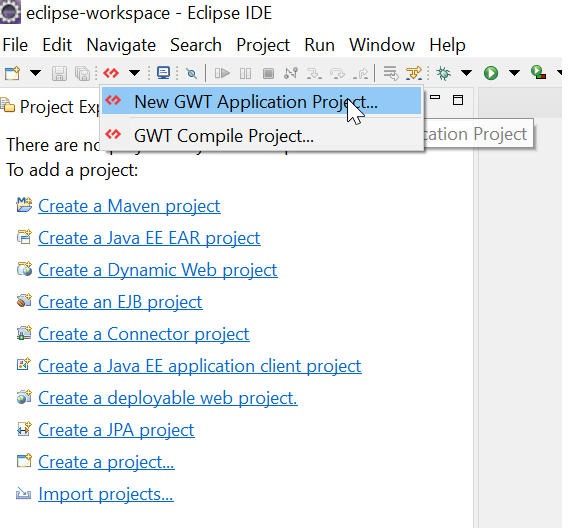Minimize the Project Explorer view
576x528 pixels.
point(435,98)
